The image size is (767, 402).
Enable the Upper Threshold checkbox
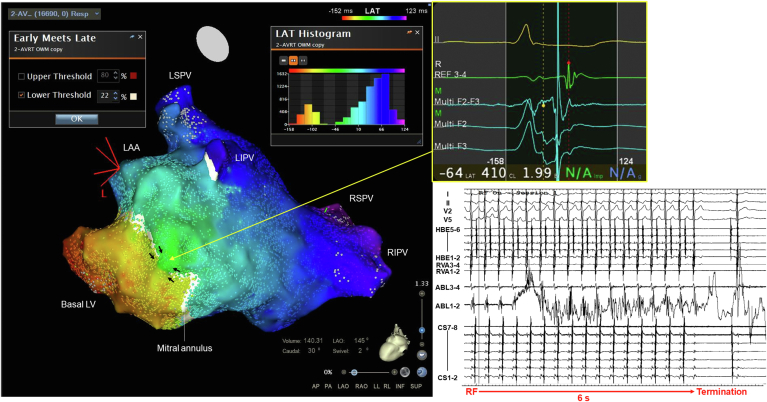pyautogui.click(x=22, y=76)
